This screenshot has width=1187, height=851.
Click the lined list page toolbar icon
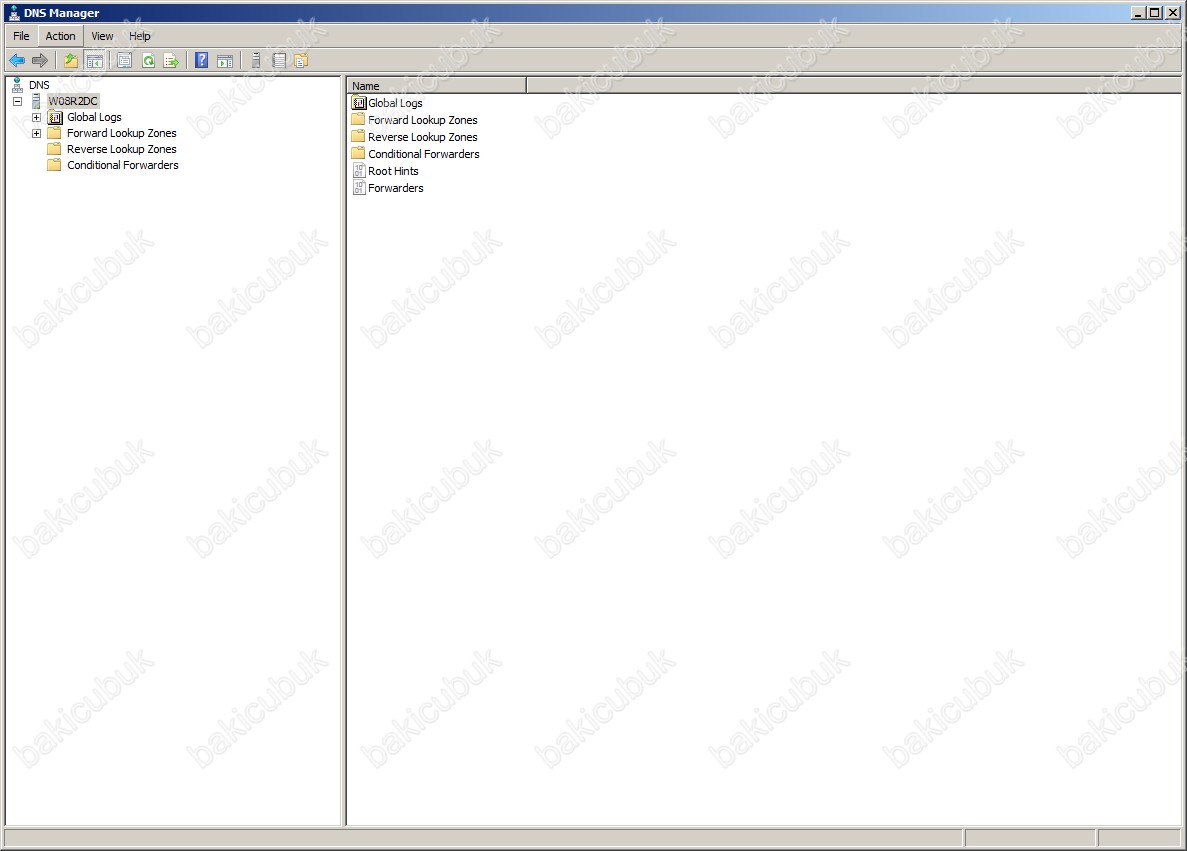pos(279,61)
